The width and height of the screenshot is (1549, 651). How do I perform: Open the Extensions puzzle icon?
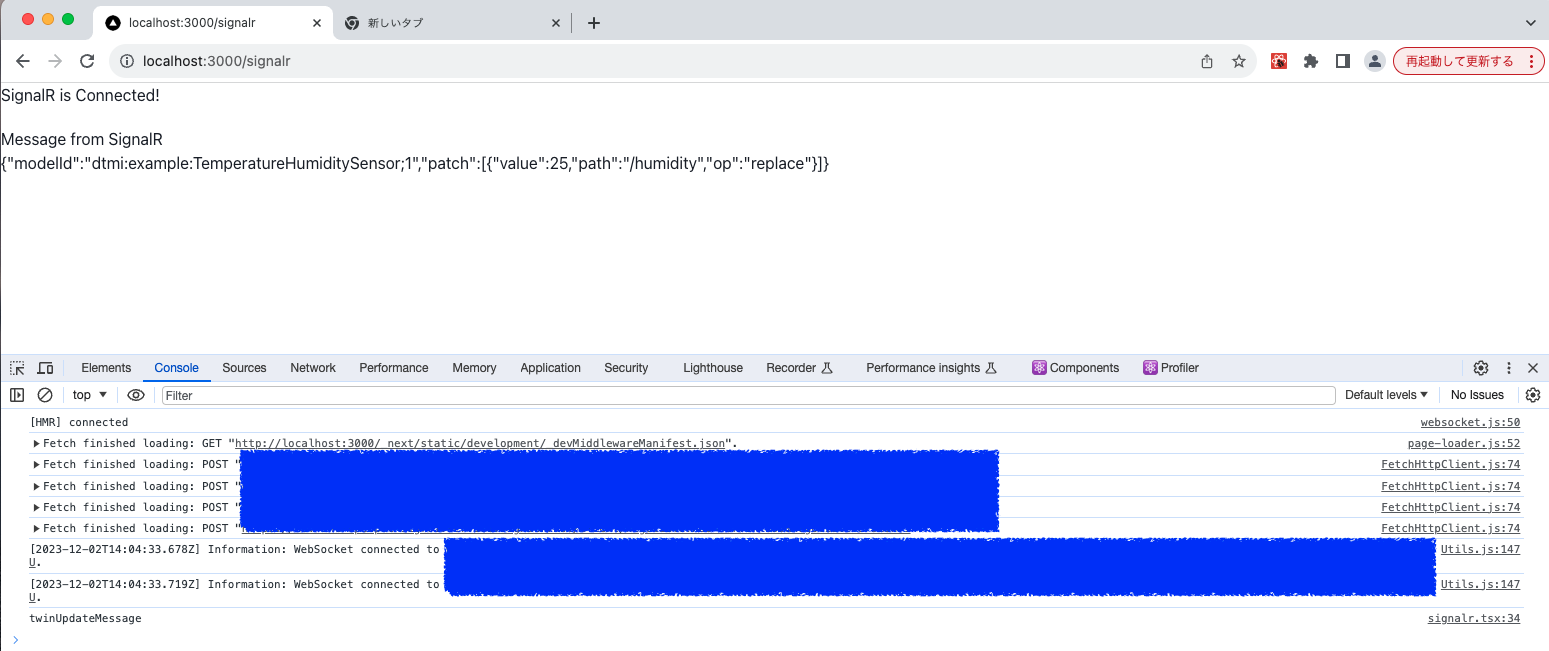pyautogui.click(x=1311, y=61)
